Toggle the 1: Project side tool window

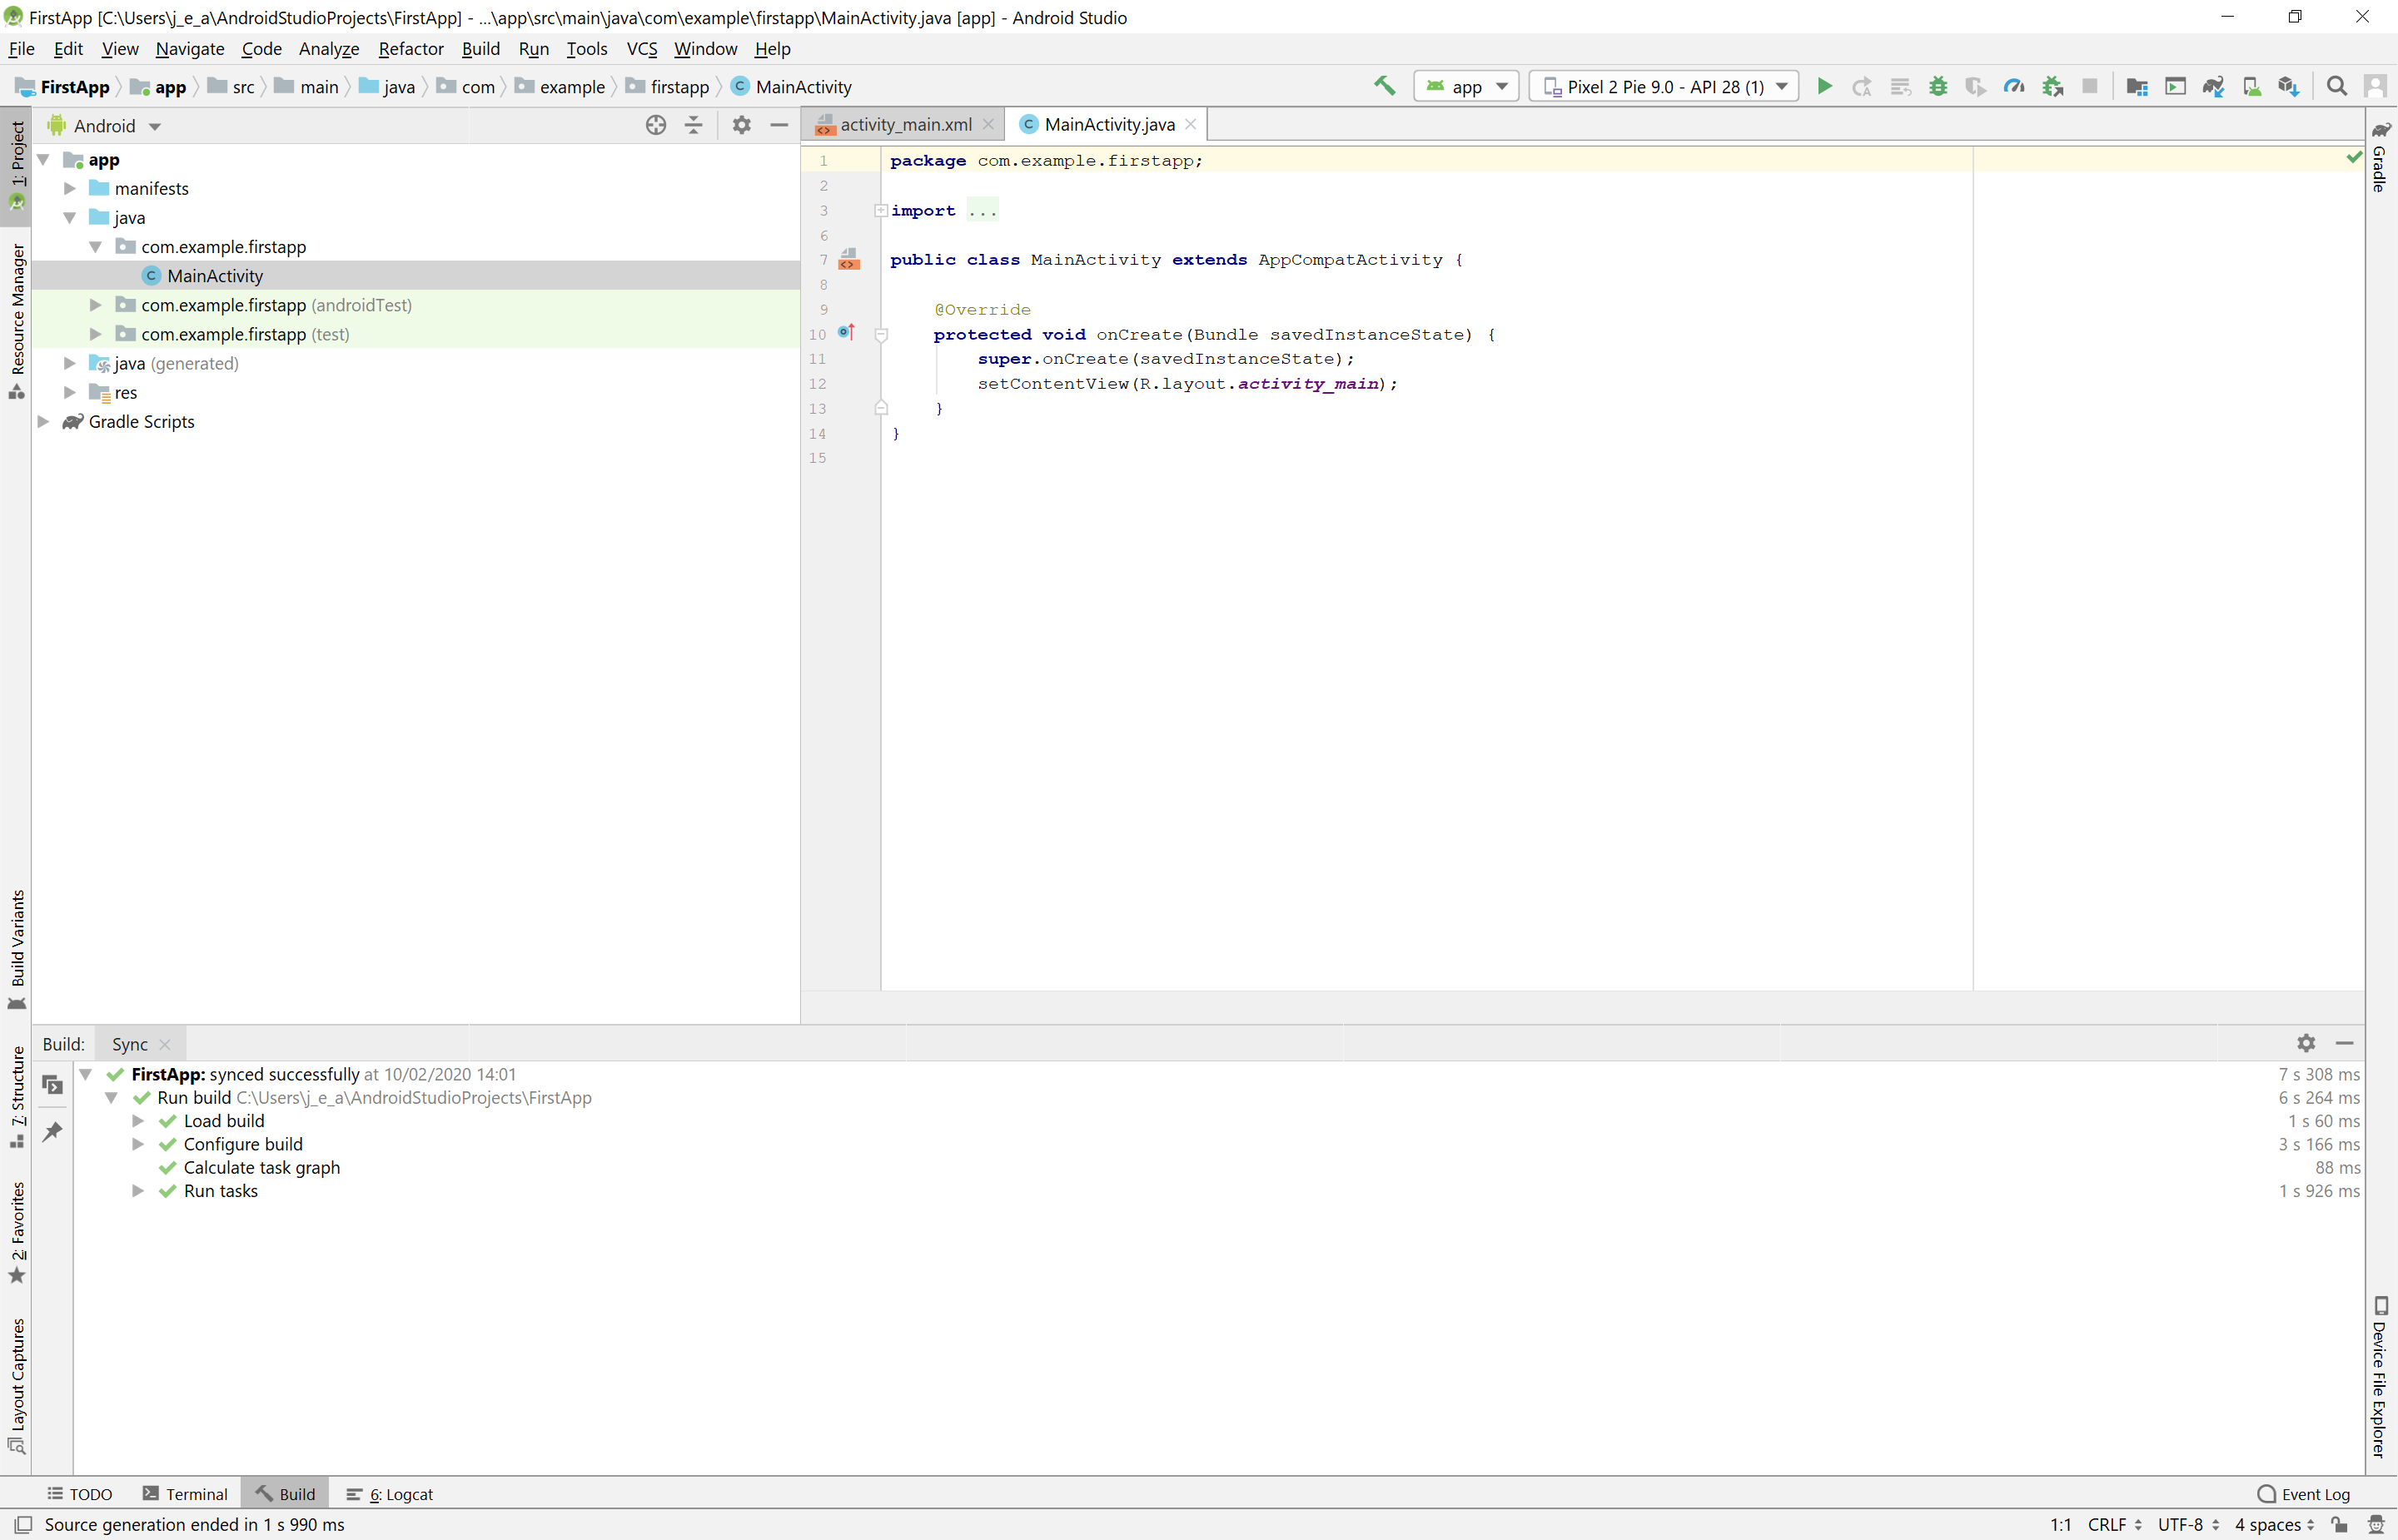tap(16, 166)
